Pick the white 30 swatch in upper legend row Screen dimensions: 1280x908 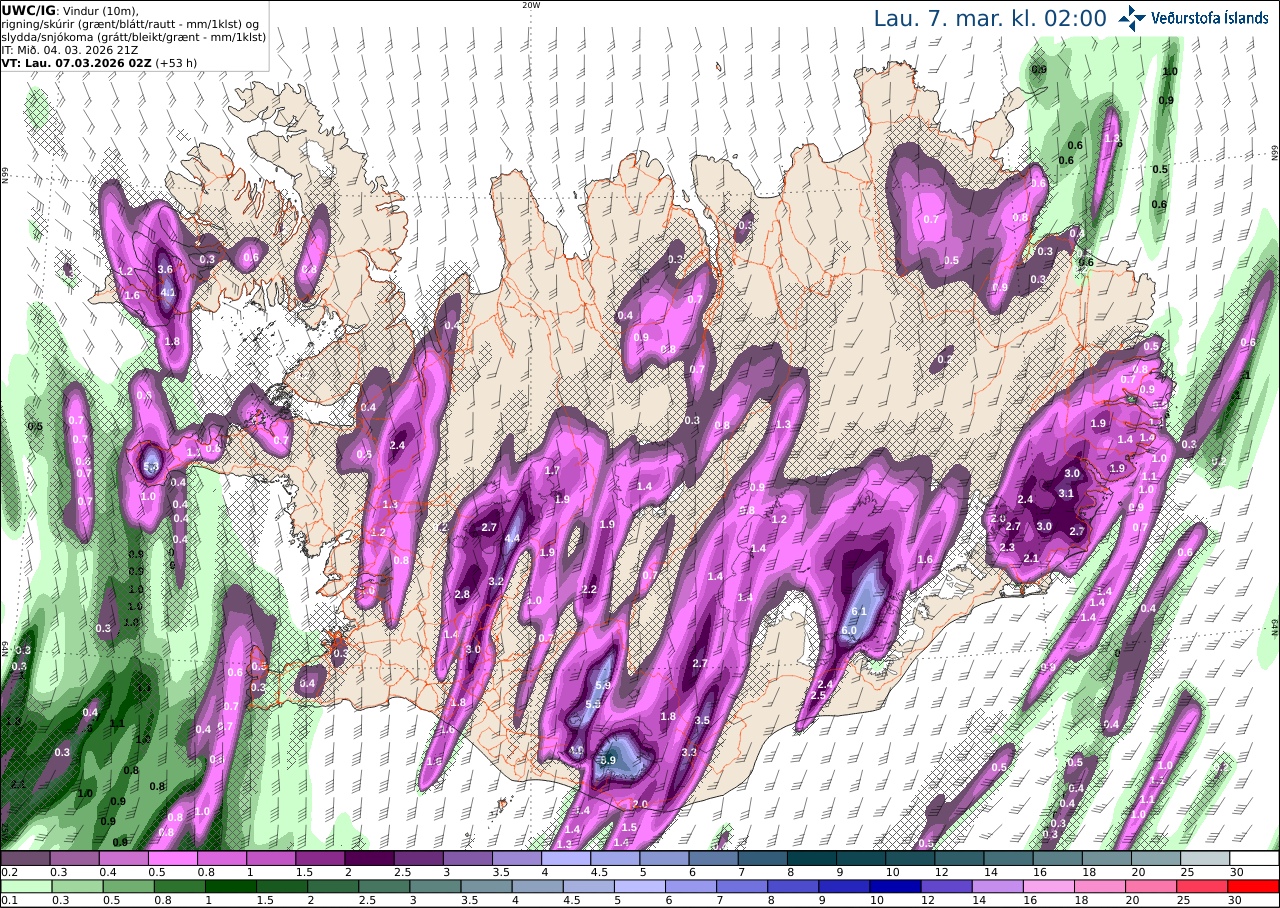(1254, 858)
